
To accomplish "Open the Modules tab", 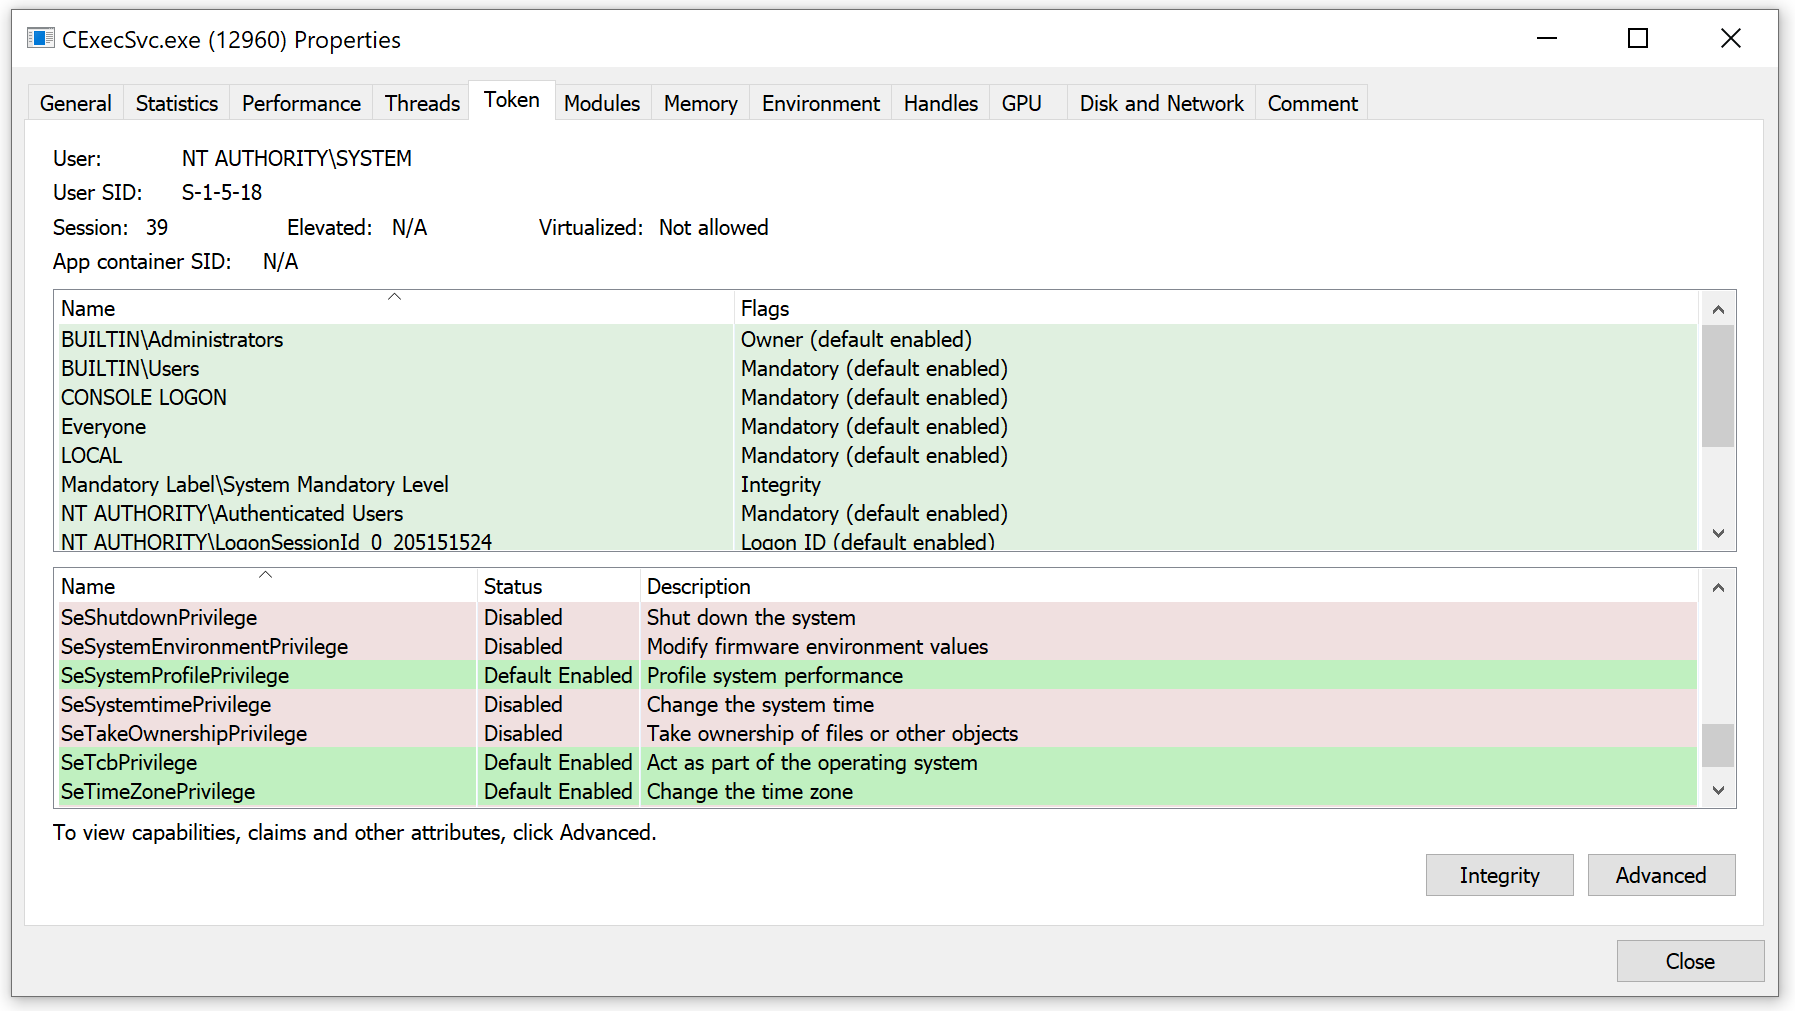I will (602, 103).
